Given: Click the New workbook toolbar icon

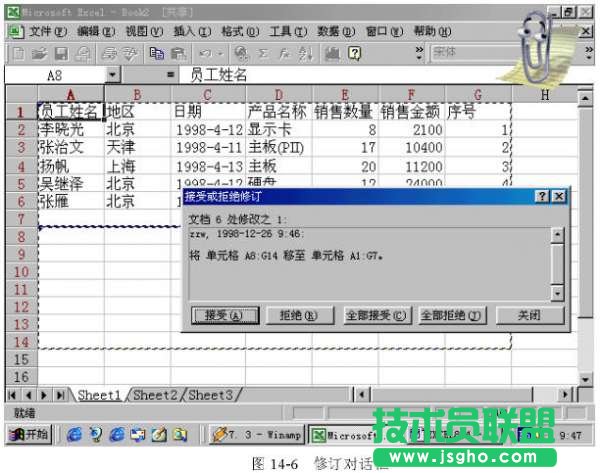Looking at the screenshot, I should pos(18,54).
